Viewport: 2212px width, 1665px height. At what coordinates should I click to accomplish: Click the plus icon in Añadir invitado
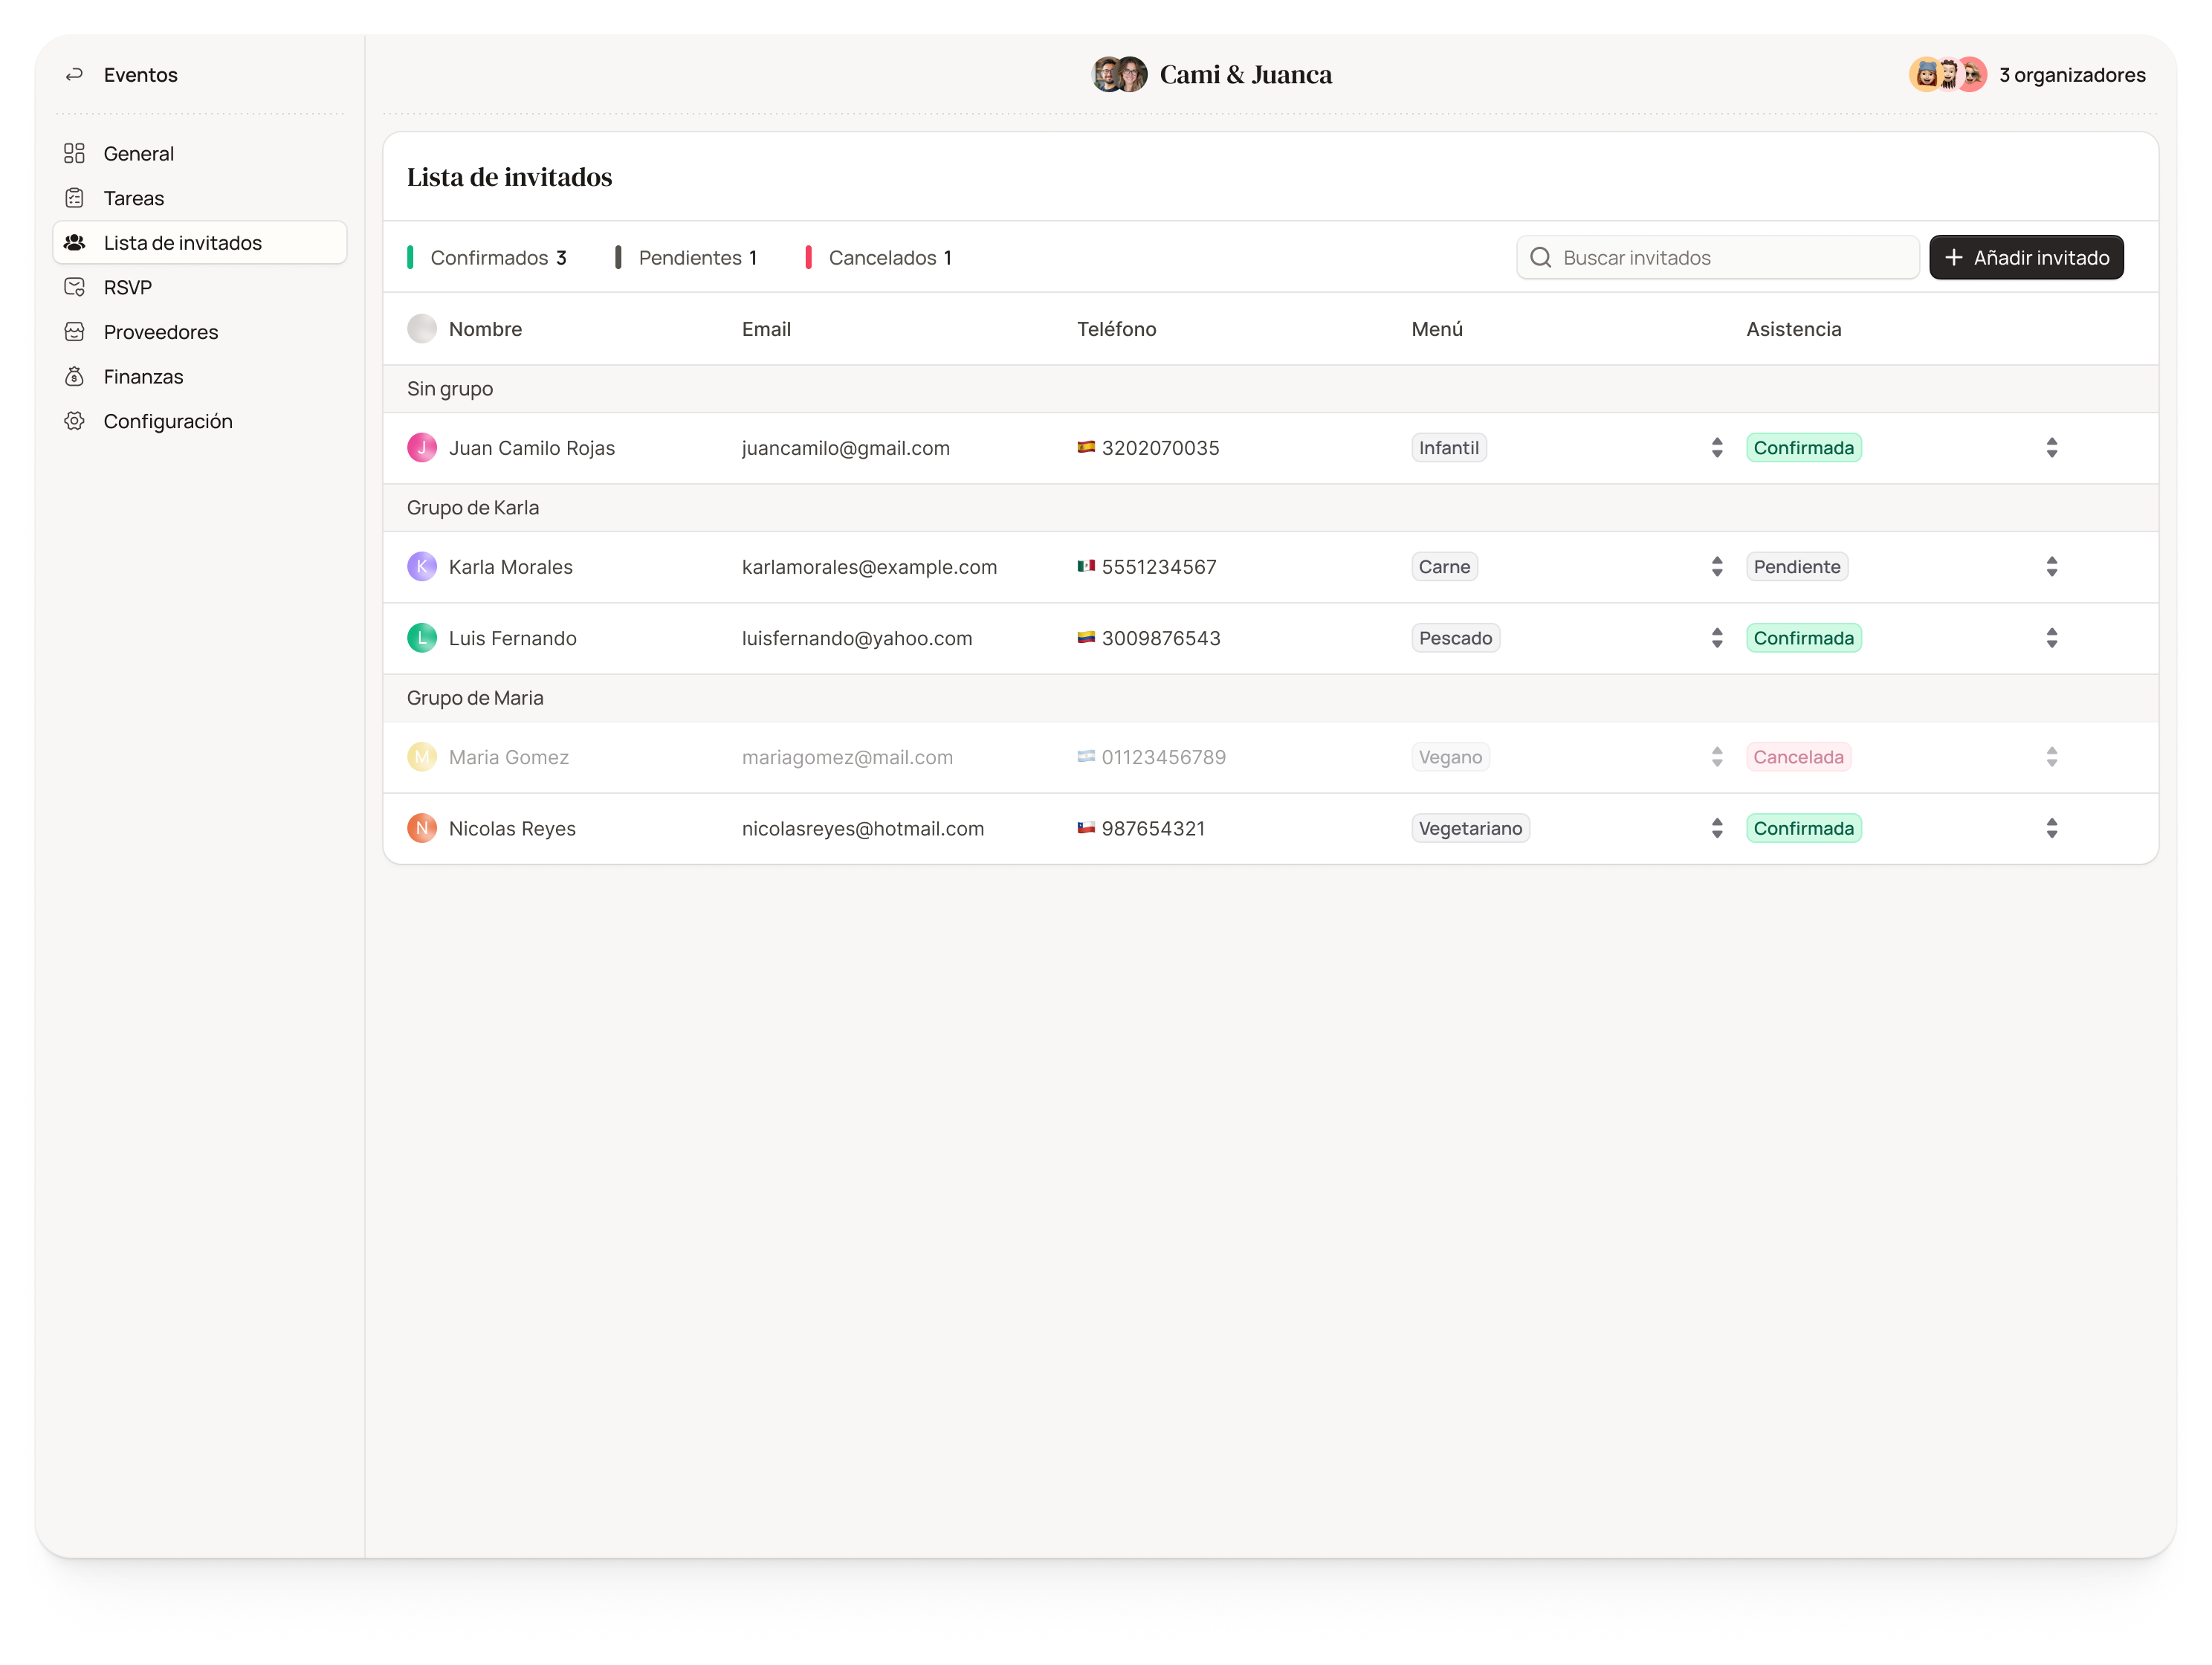(x=1953, y=257)
